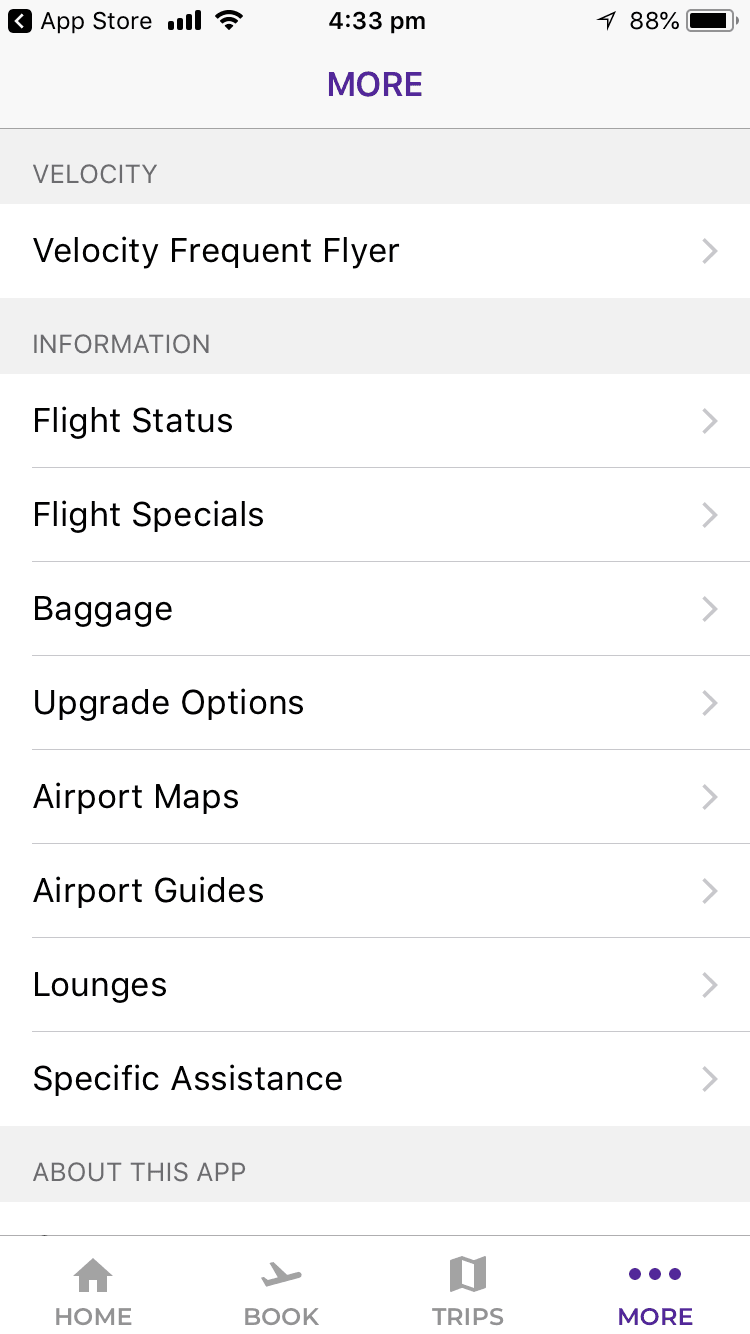750x1334 pixels.
Task: Open Specific Assistance information
Action: (x=188, y=1079)
